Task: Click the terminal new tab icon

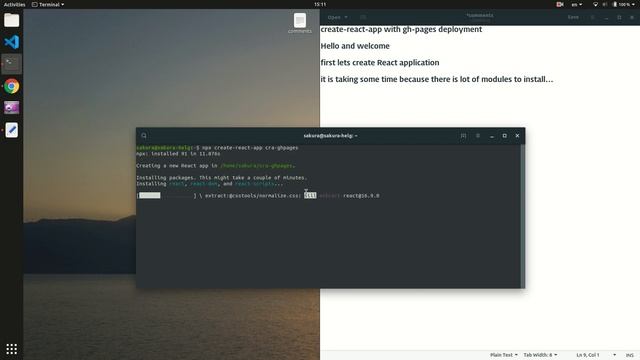Action: coord(463,136)
